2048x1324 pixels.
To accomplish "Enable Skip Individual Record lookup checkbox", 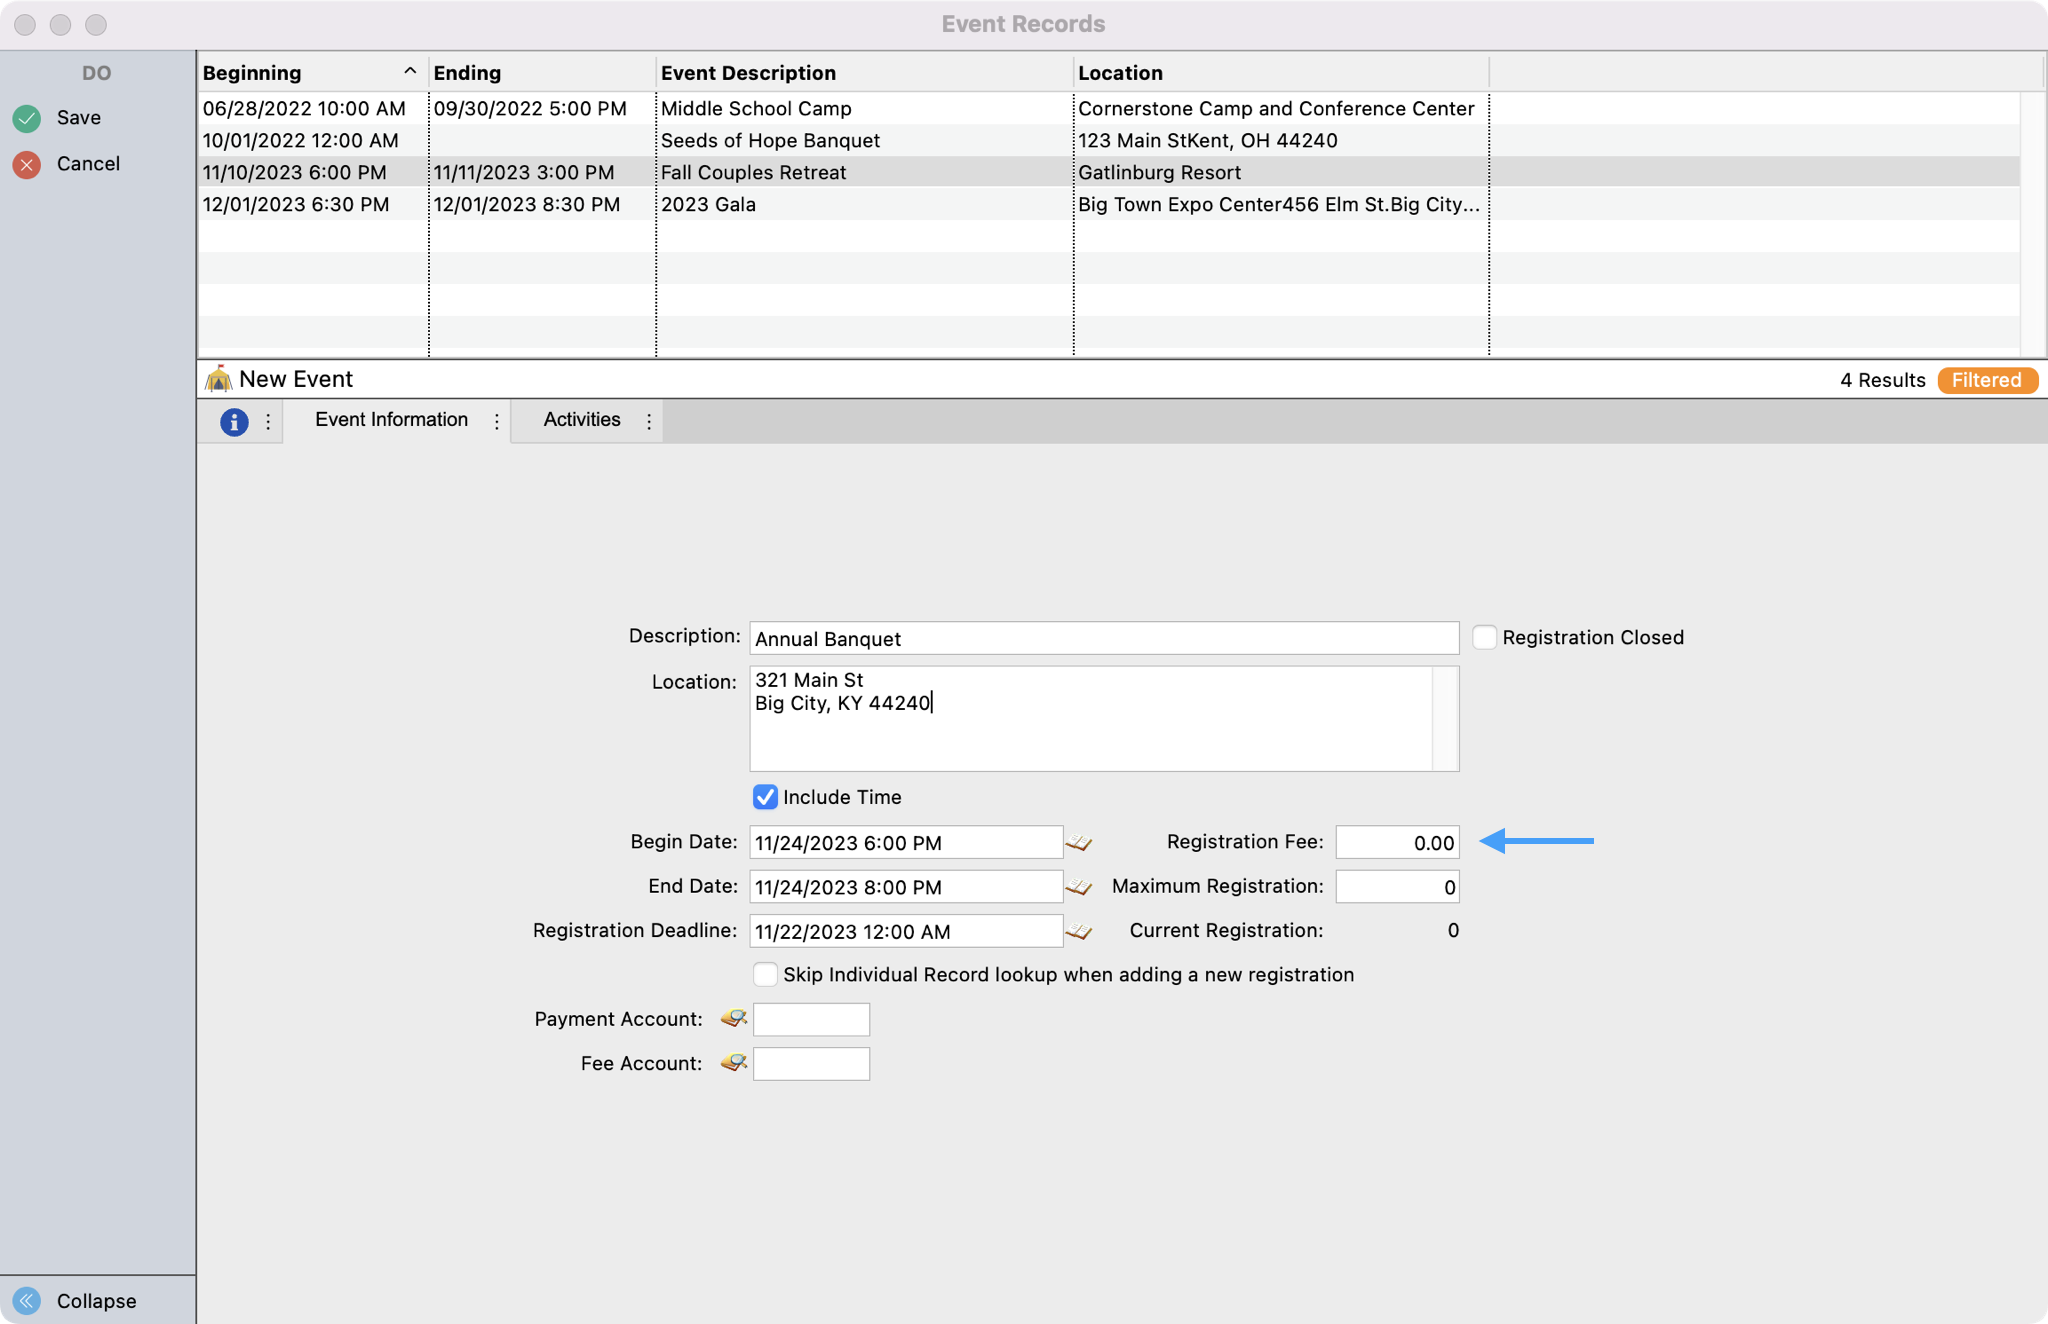I will (765, 975).
